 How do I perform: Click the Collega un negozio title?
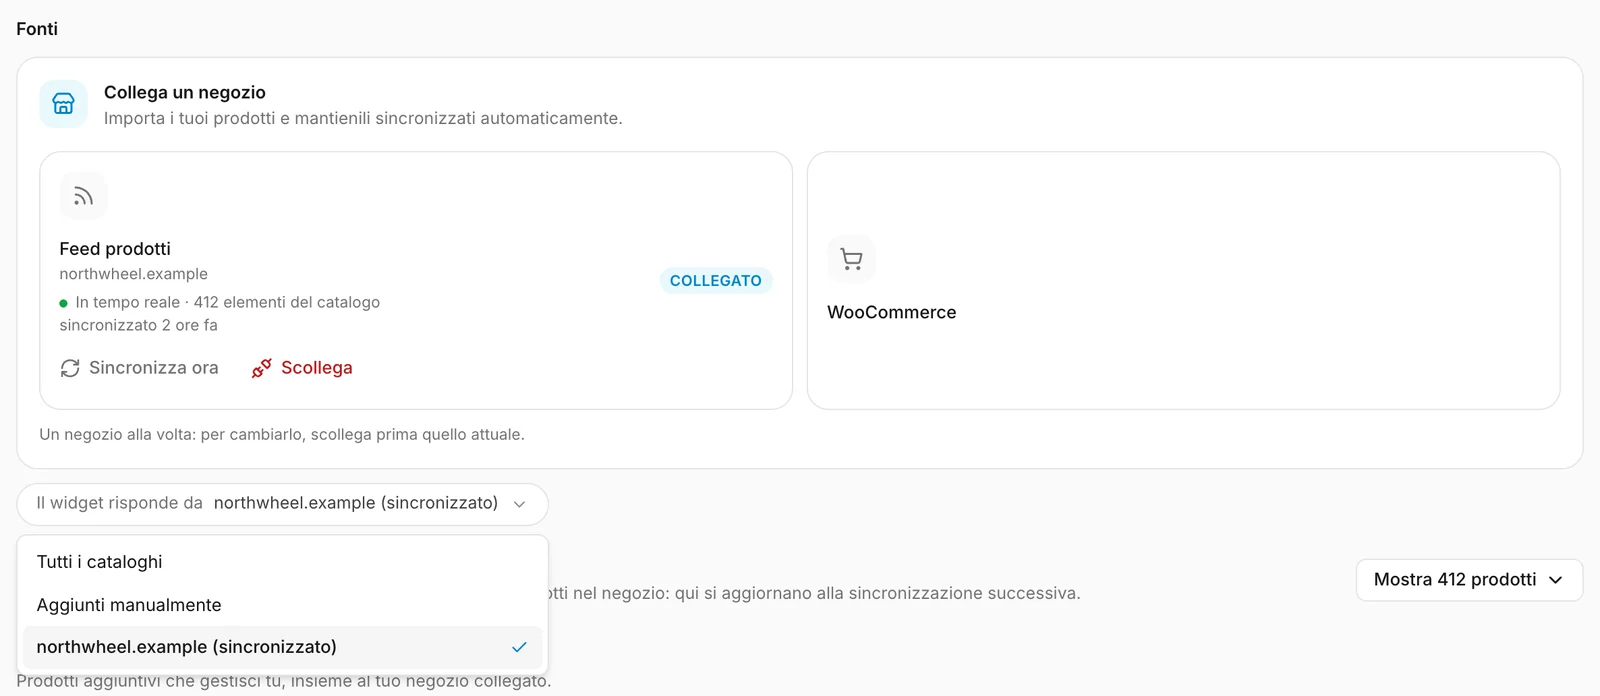185,92
